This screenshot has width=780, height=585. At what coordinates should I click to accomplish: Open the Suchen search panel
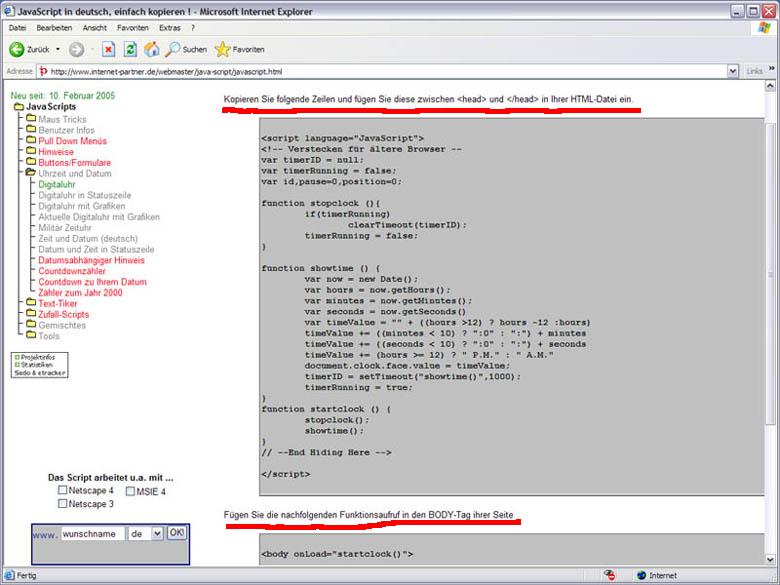[x=186, y=49]
